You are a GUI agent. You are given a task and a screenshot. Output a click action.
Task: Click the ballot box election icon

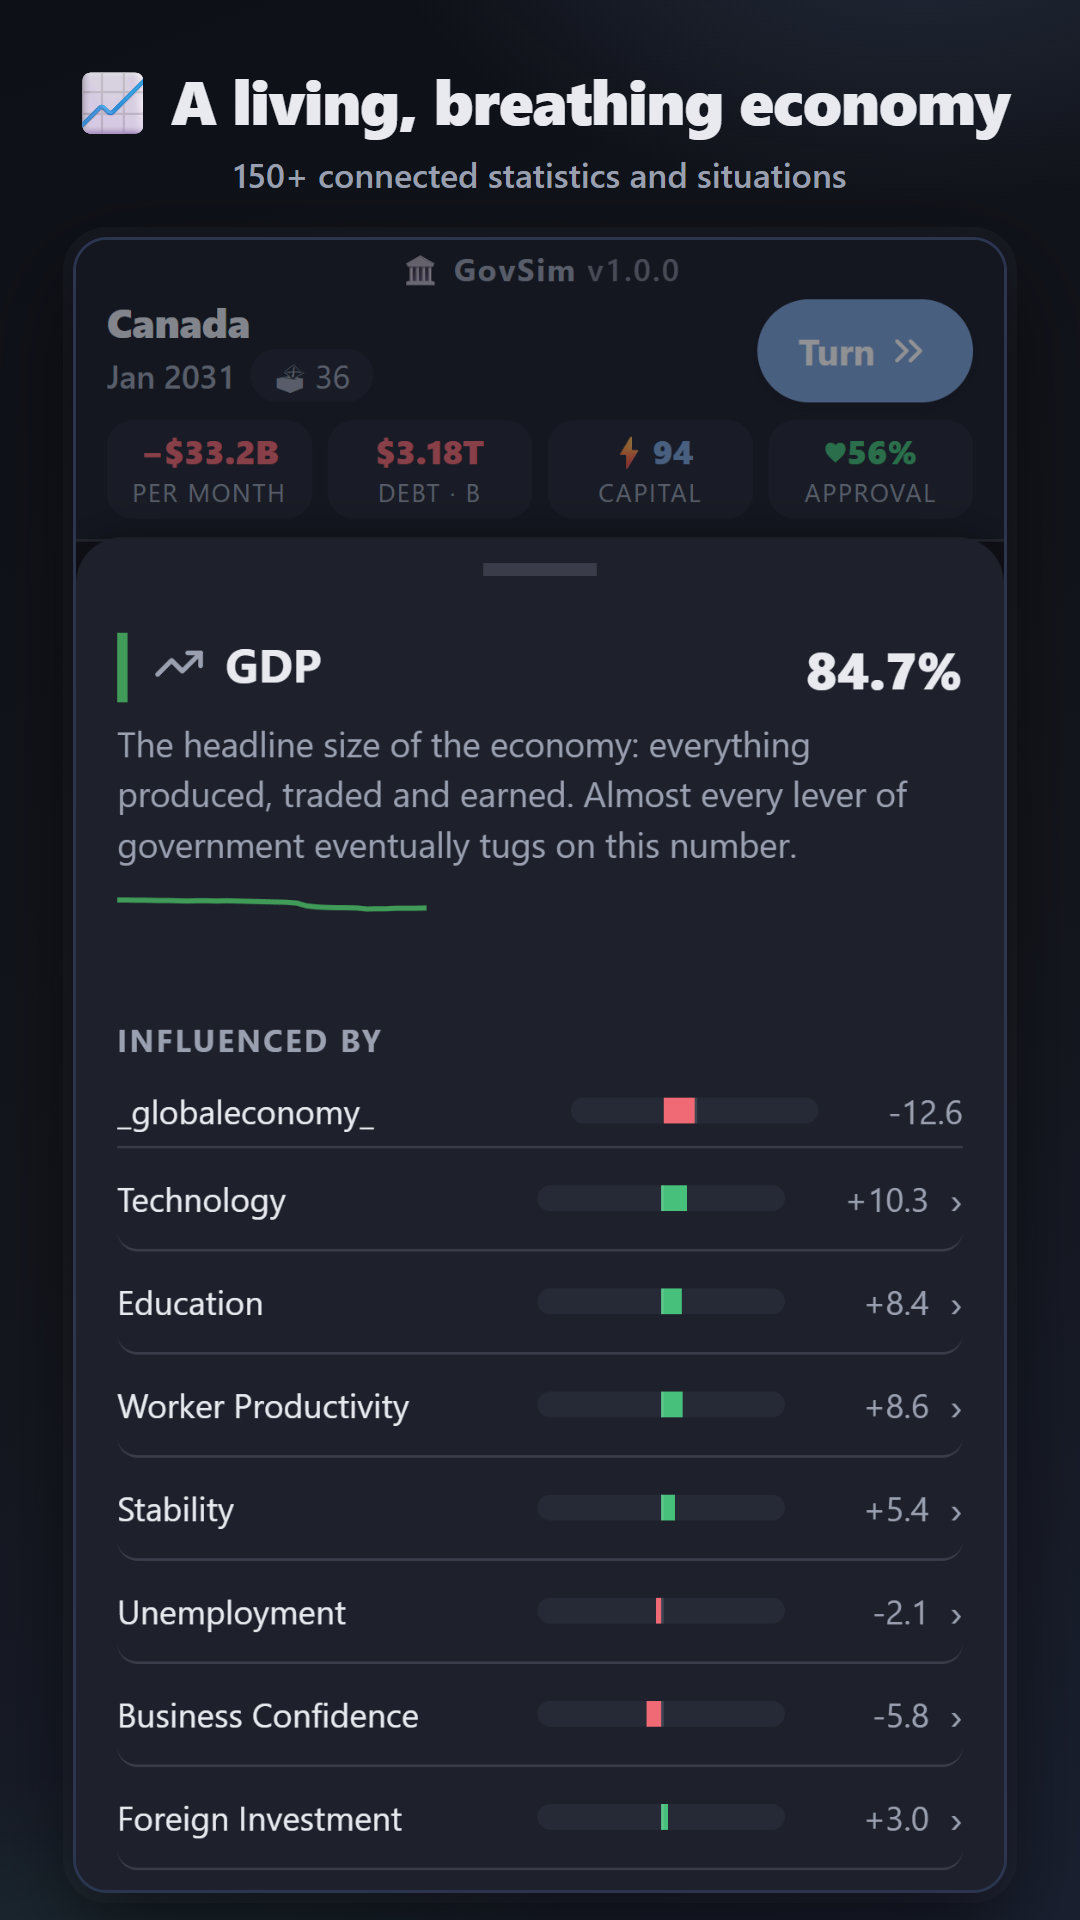(x=290, y=378)
